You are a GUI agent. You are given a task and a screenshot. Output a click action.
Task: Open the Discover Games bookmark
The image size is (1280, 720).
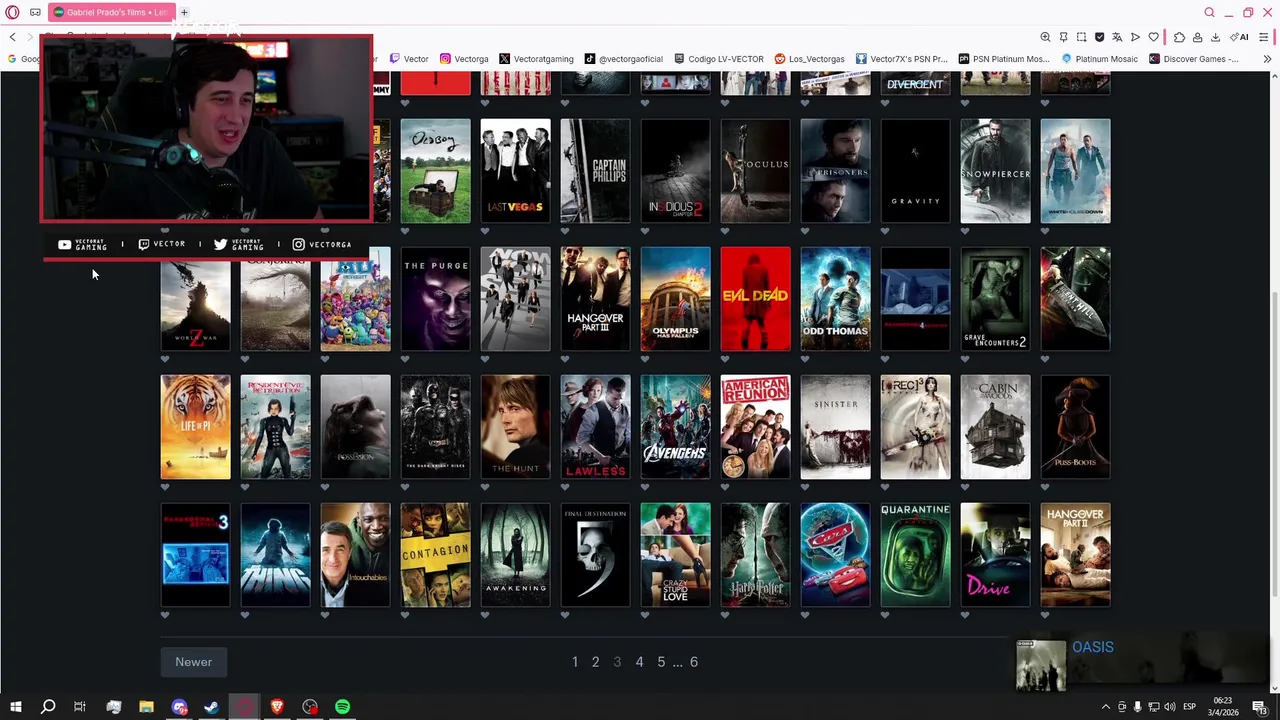1193,59
